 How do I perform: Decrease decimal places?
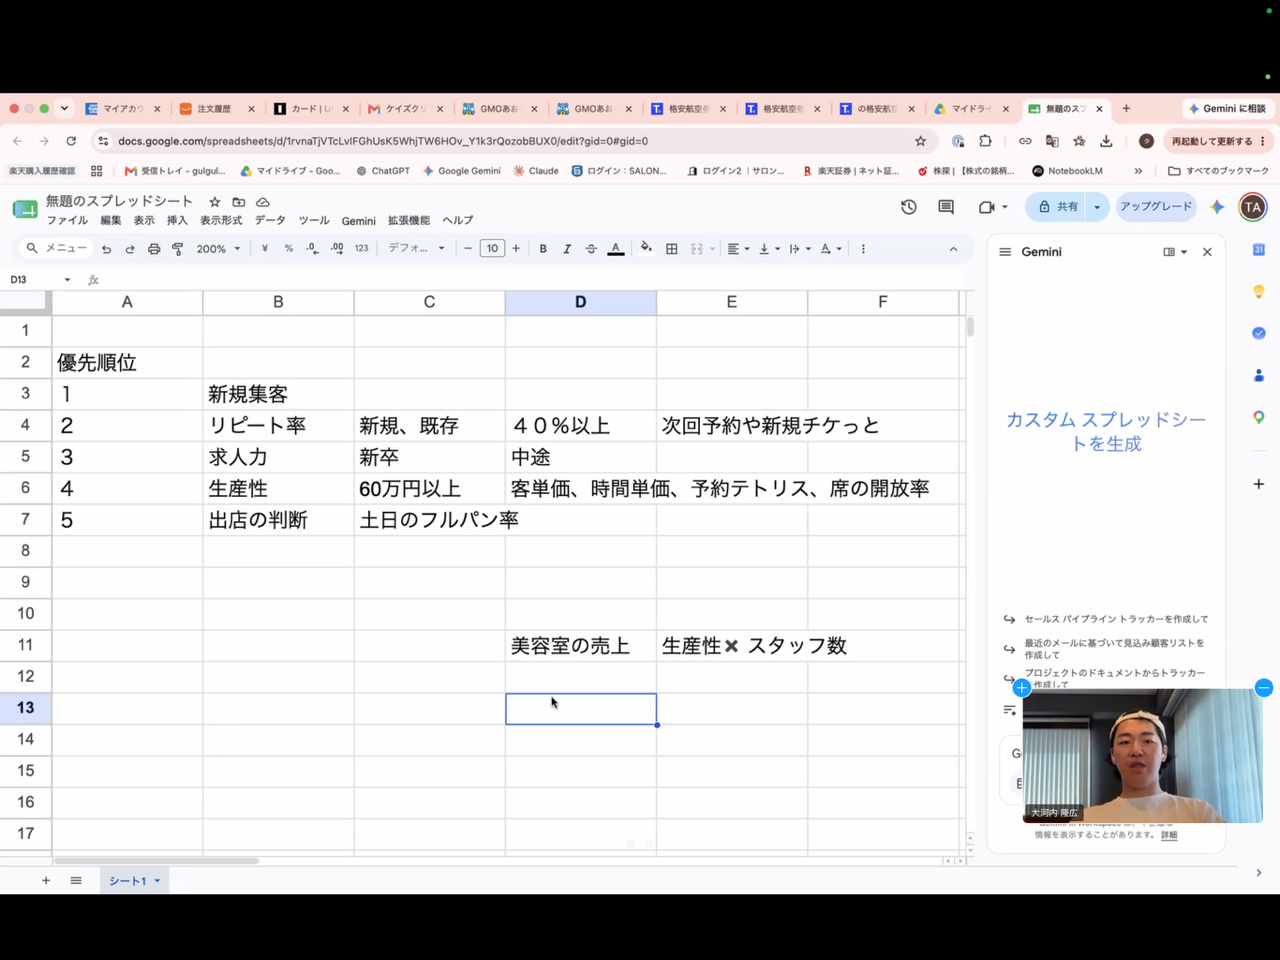point(313,249)
